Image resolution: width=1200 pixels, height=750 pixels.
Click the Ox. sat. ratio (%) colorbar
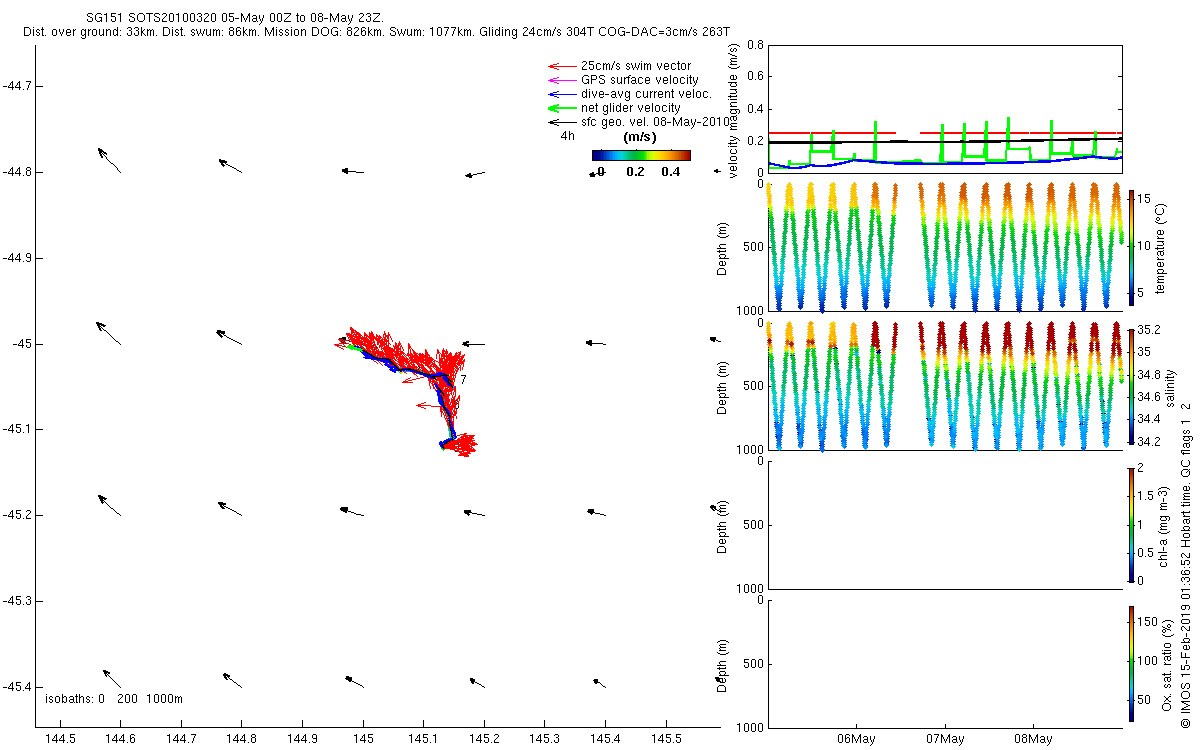[x=1131, y=663]
